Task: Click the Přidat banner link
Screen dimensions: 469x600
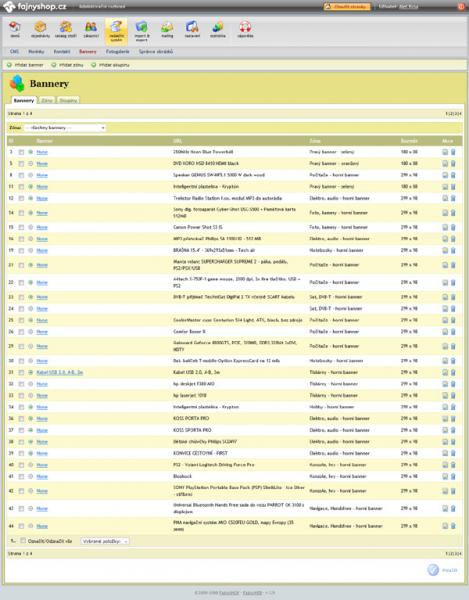Action: (x=25, y=65)
